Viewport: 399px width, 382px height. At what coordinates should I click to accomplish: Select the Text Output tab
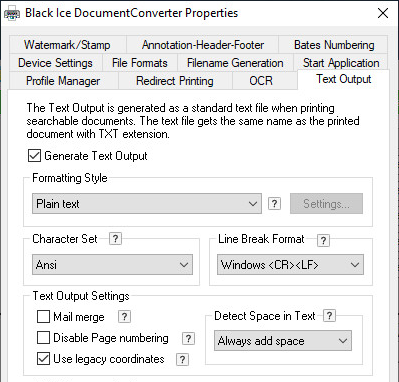tap(343, 79)
